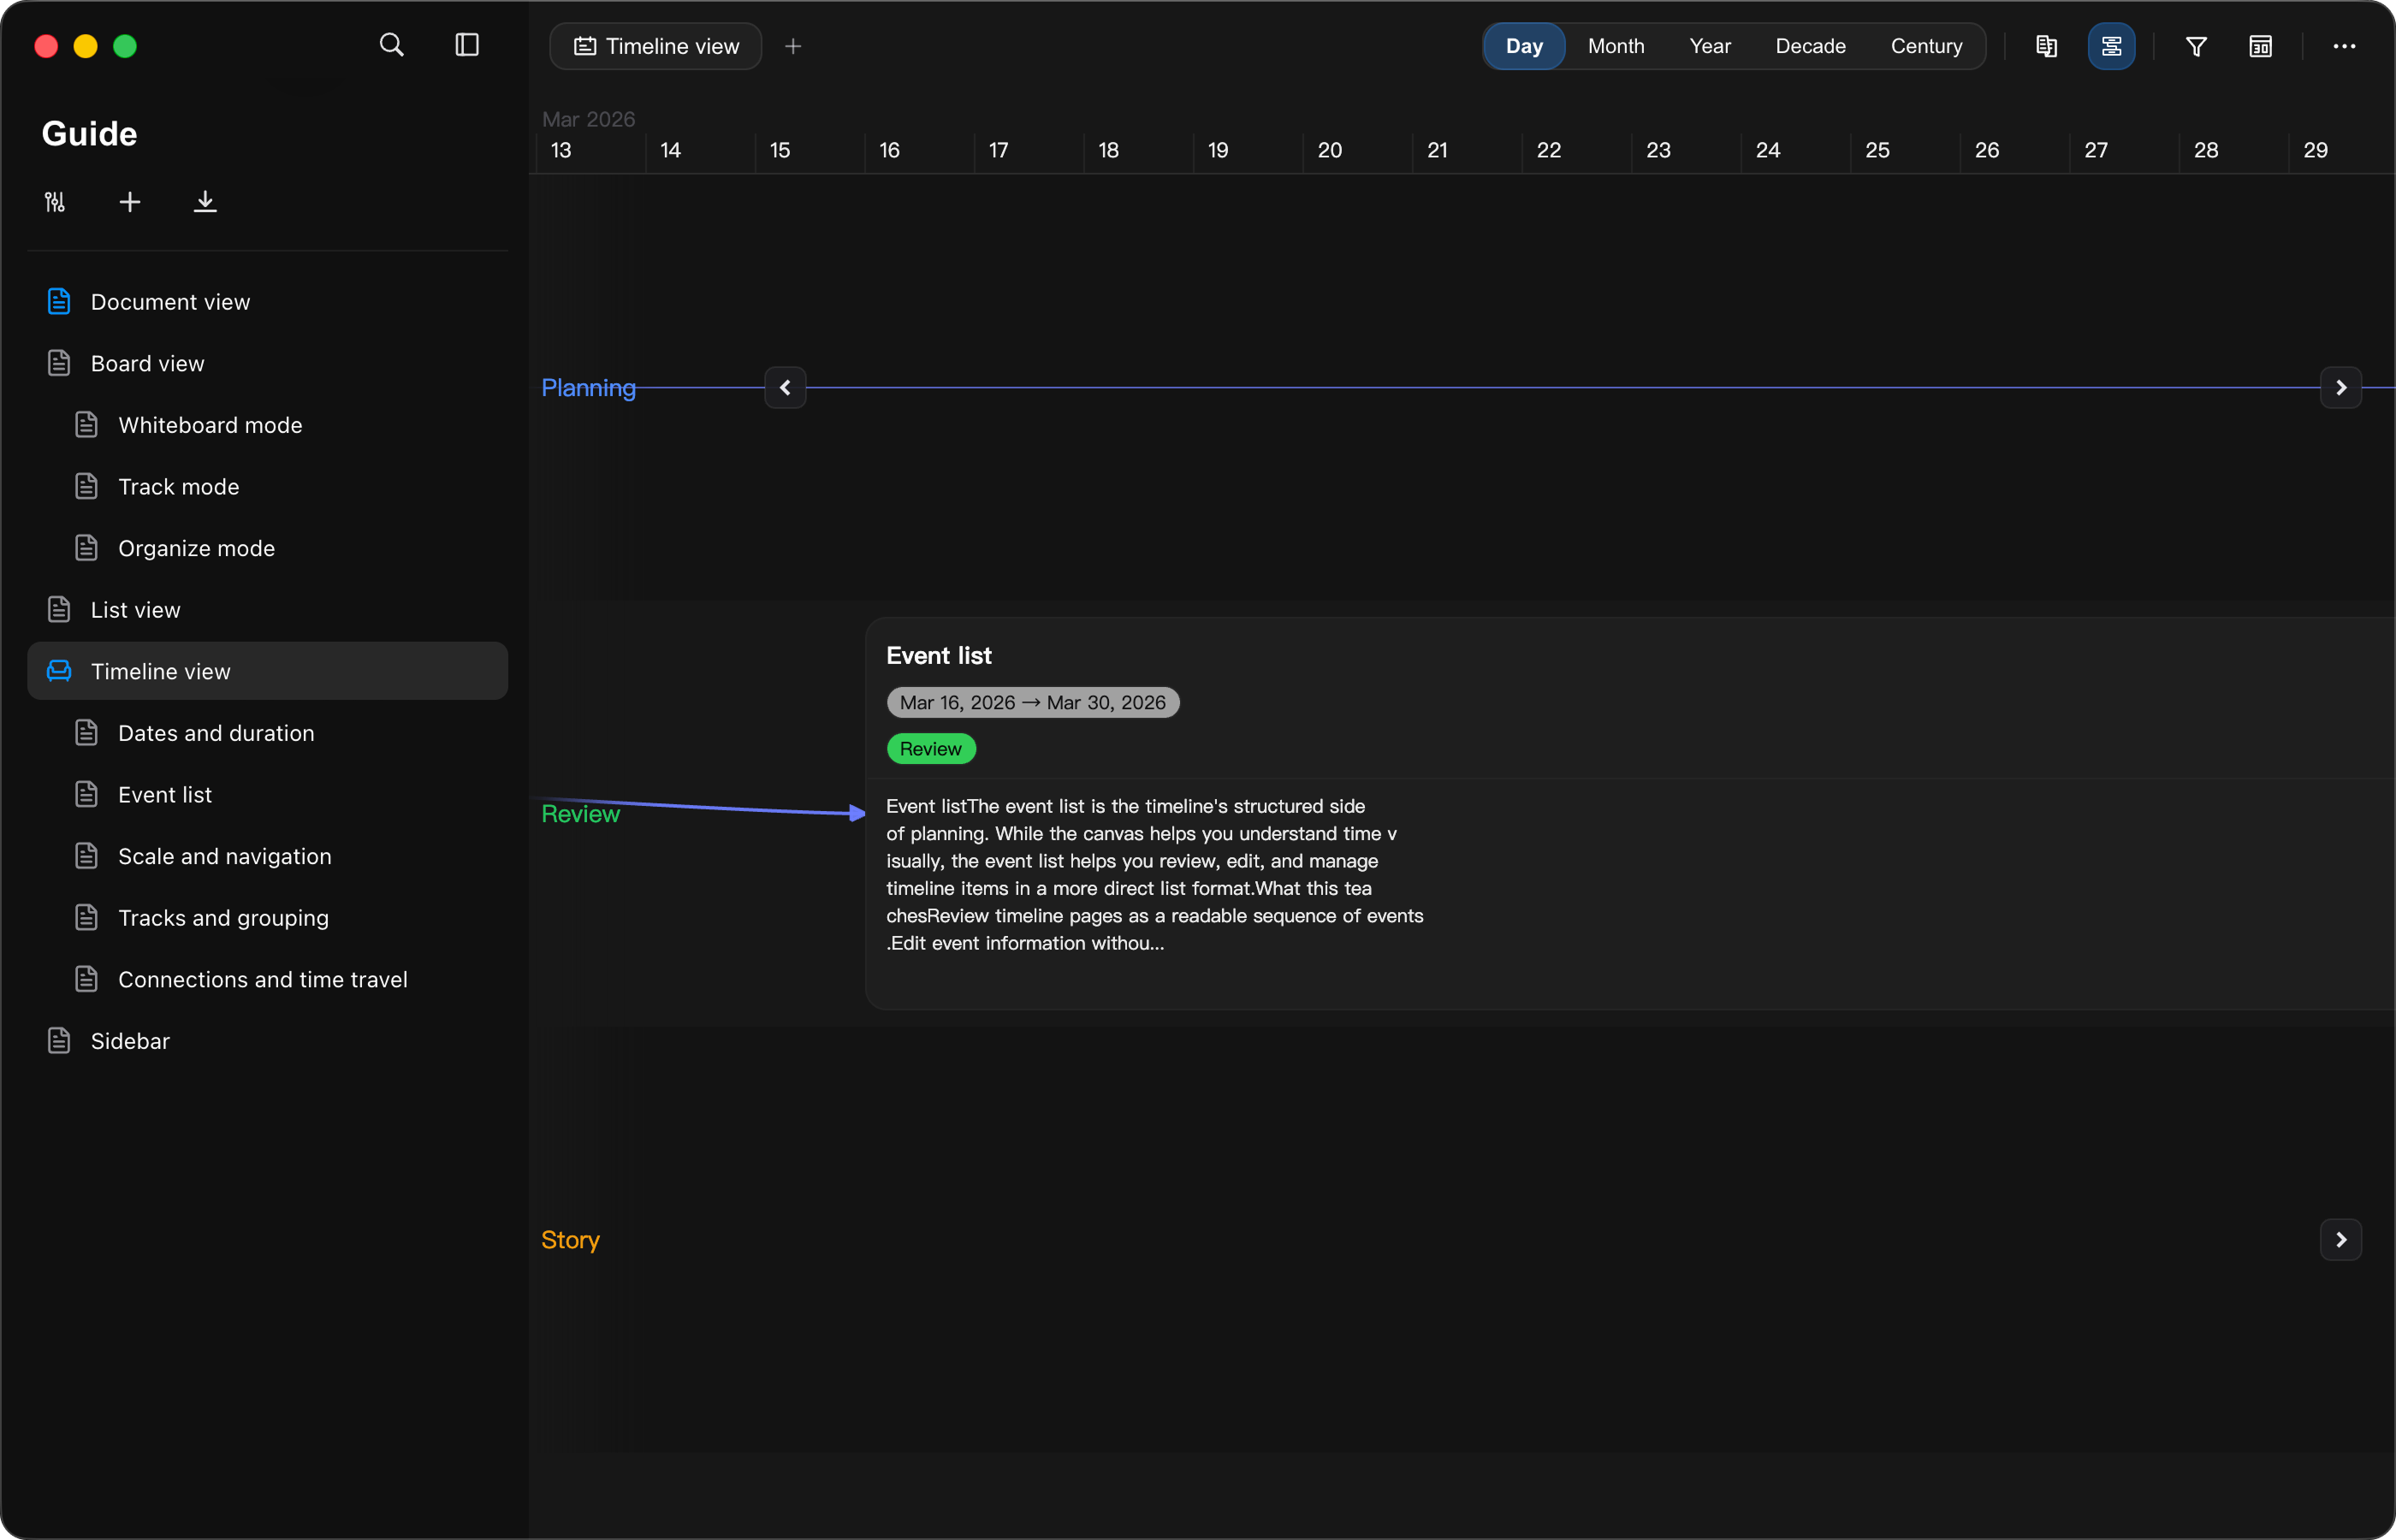Open Event list page in sidebar

[268, 794]
